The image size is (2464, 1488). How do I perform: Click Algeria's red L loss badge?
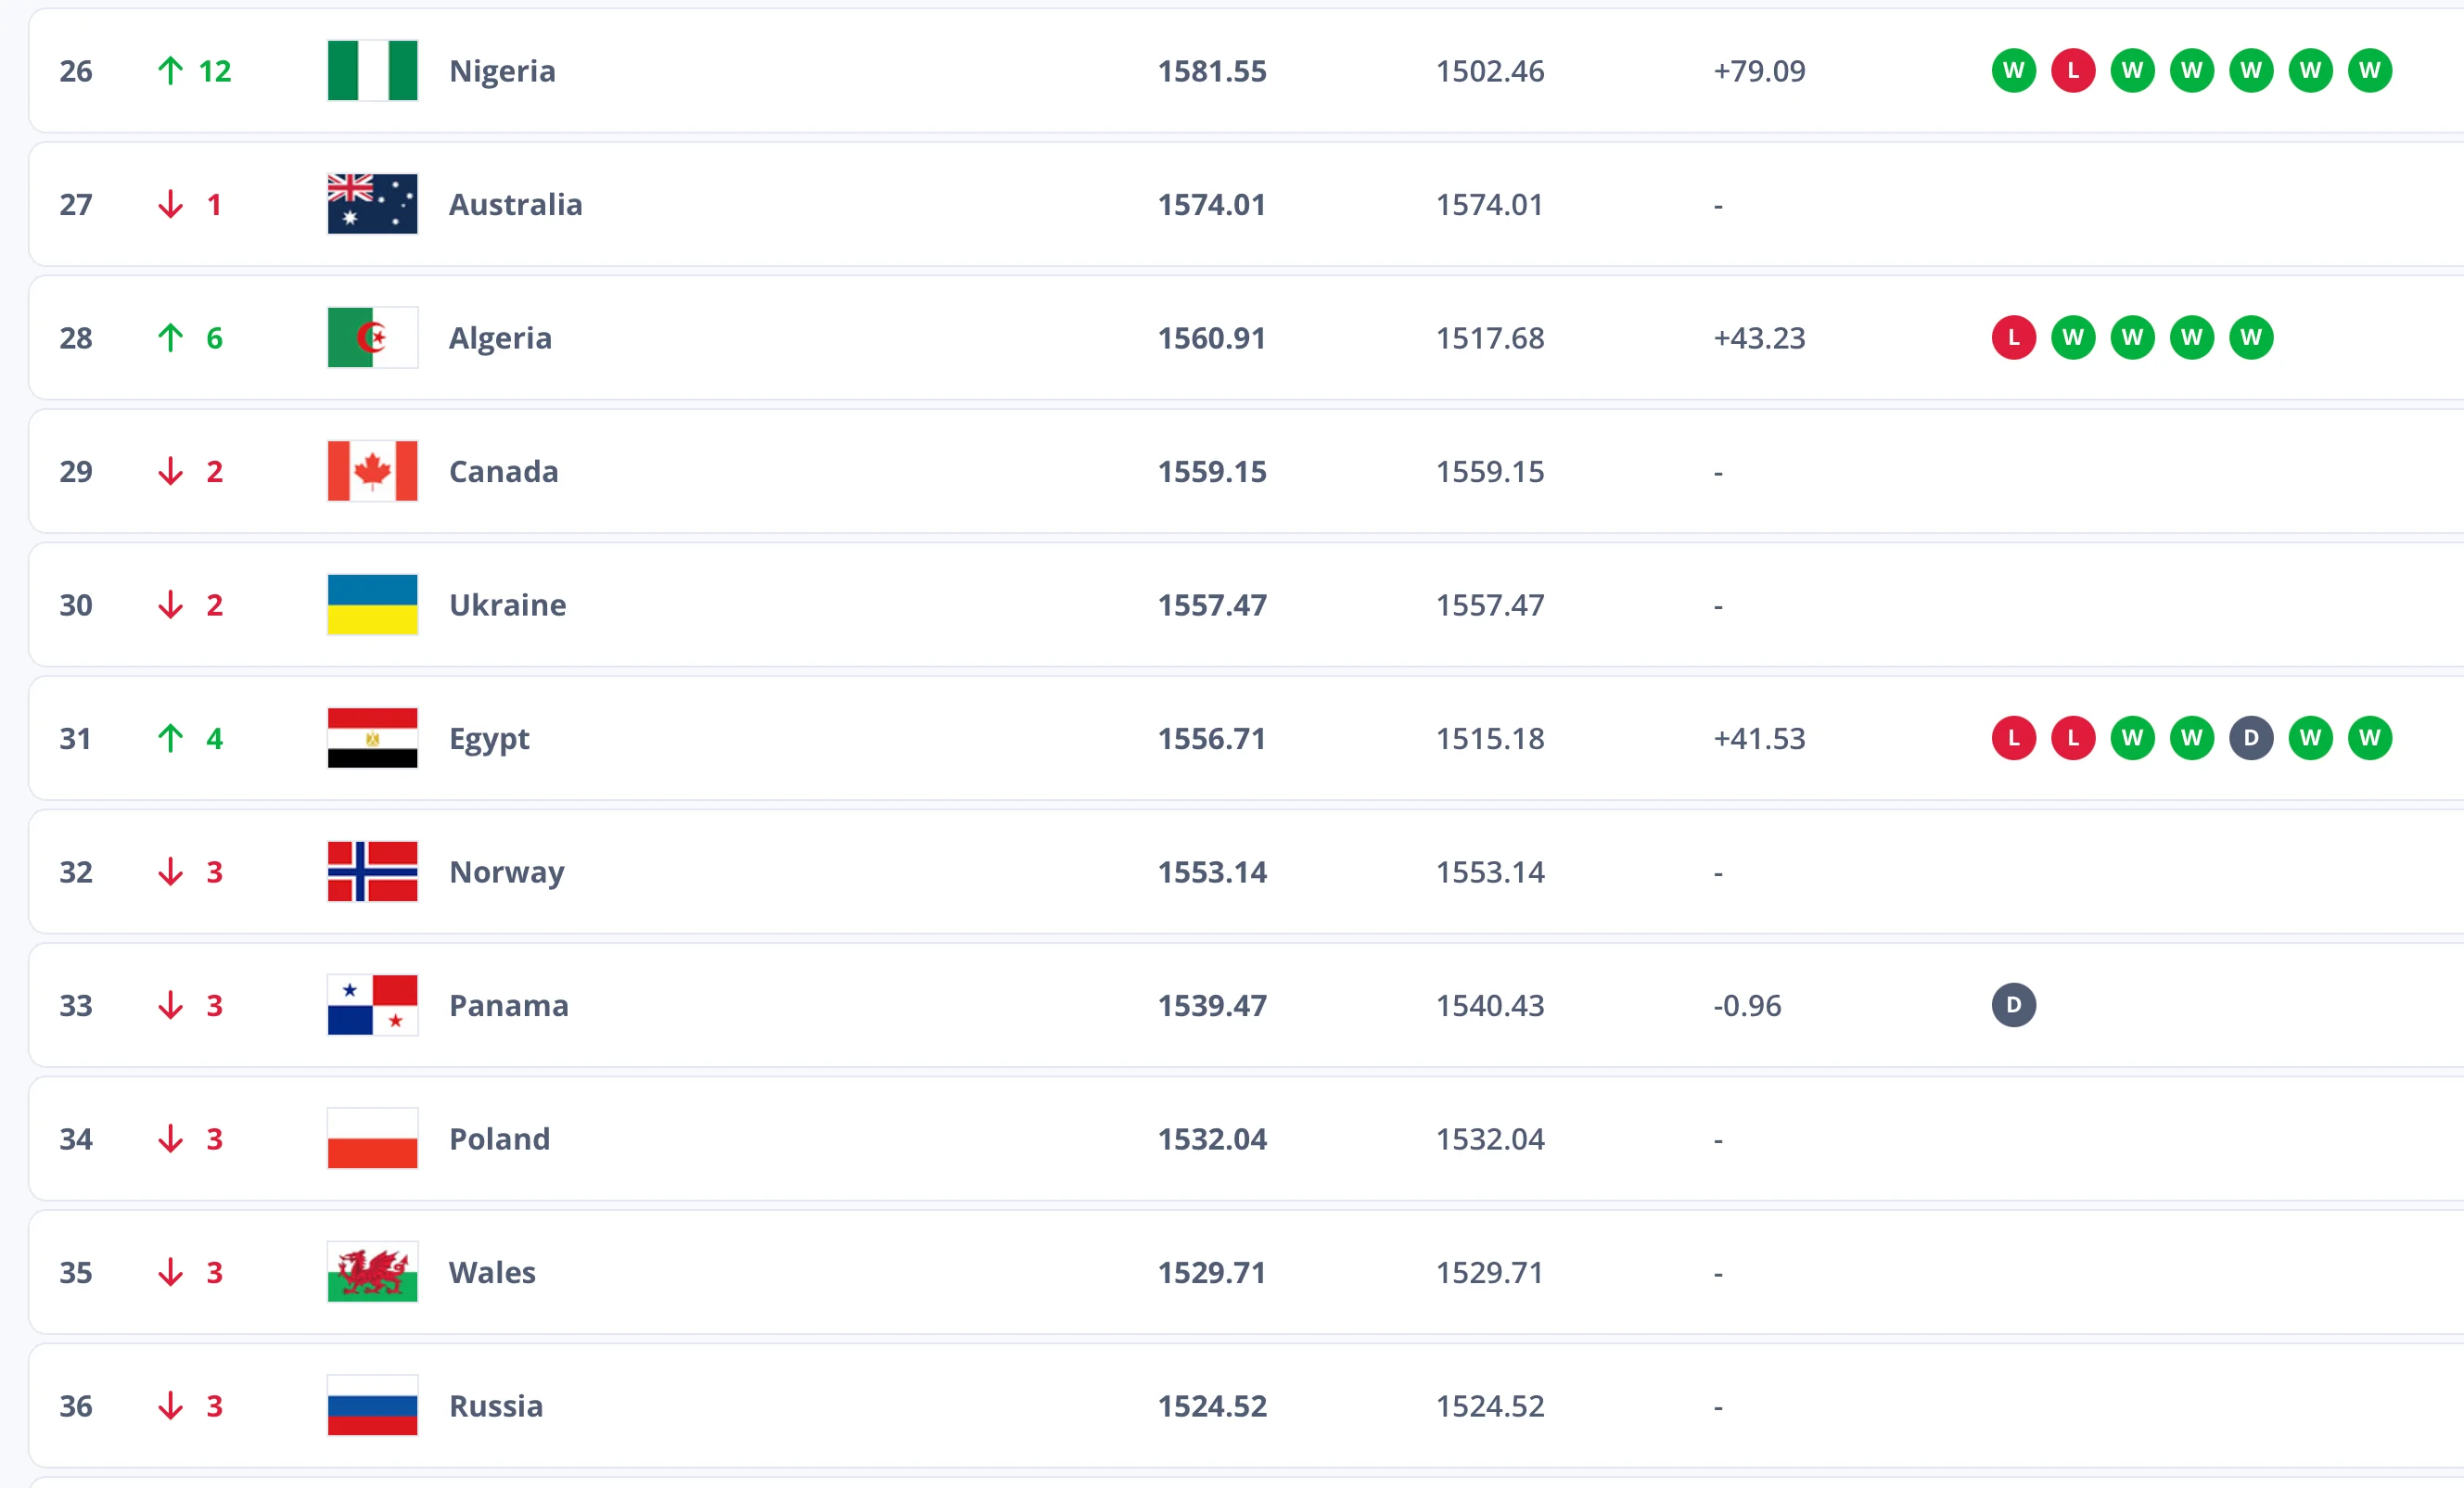click(2013, 338)
